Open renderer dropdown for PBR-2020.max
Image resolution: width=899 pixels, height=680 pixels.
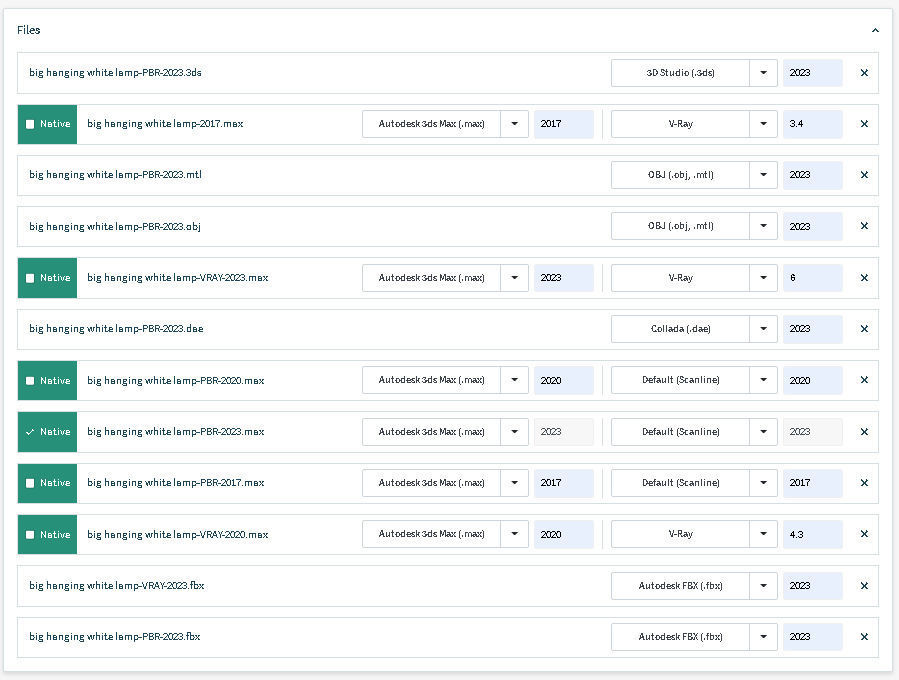pyautogui.click(x=763, y=380)
